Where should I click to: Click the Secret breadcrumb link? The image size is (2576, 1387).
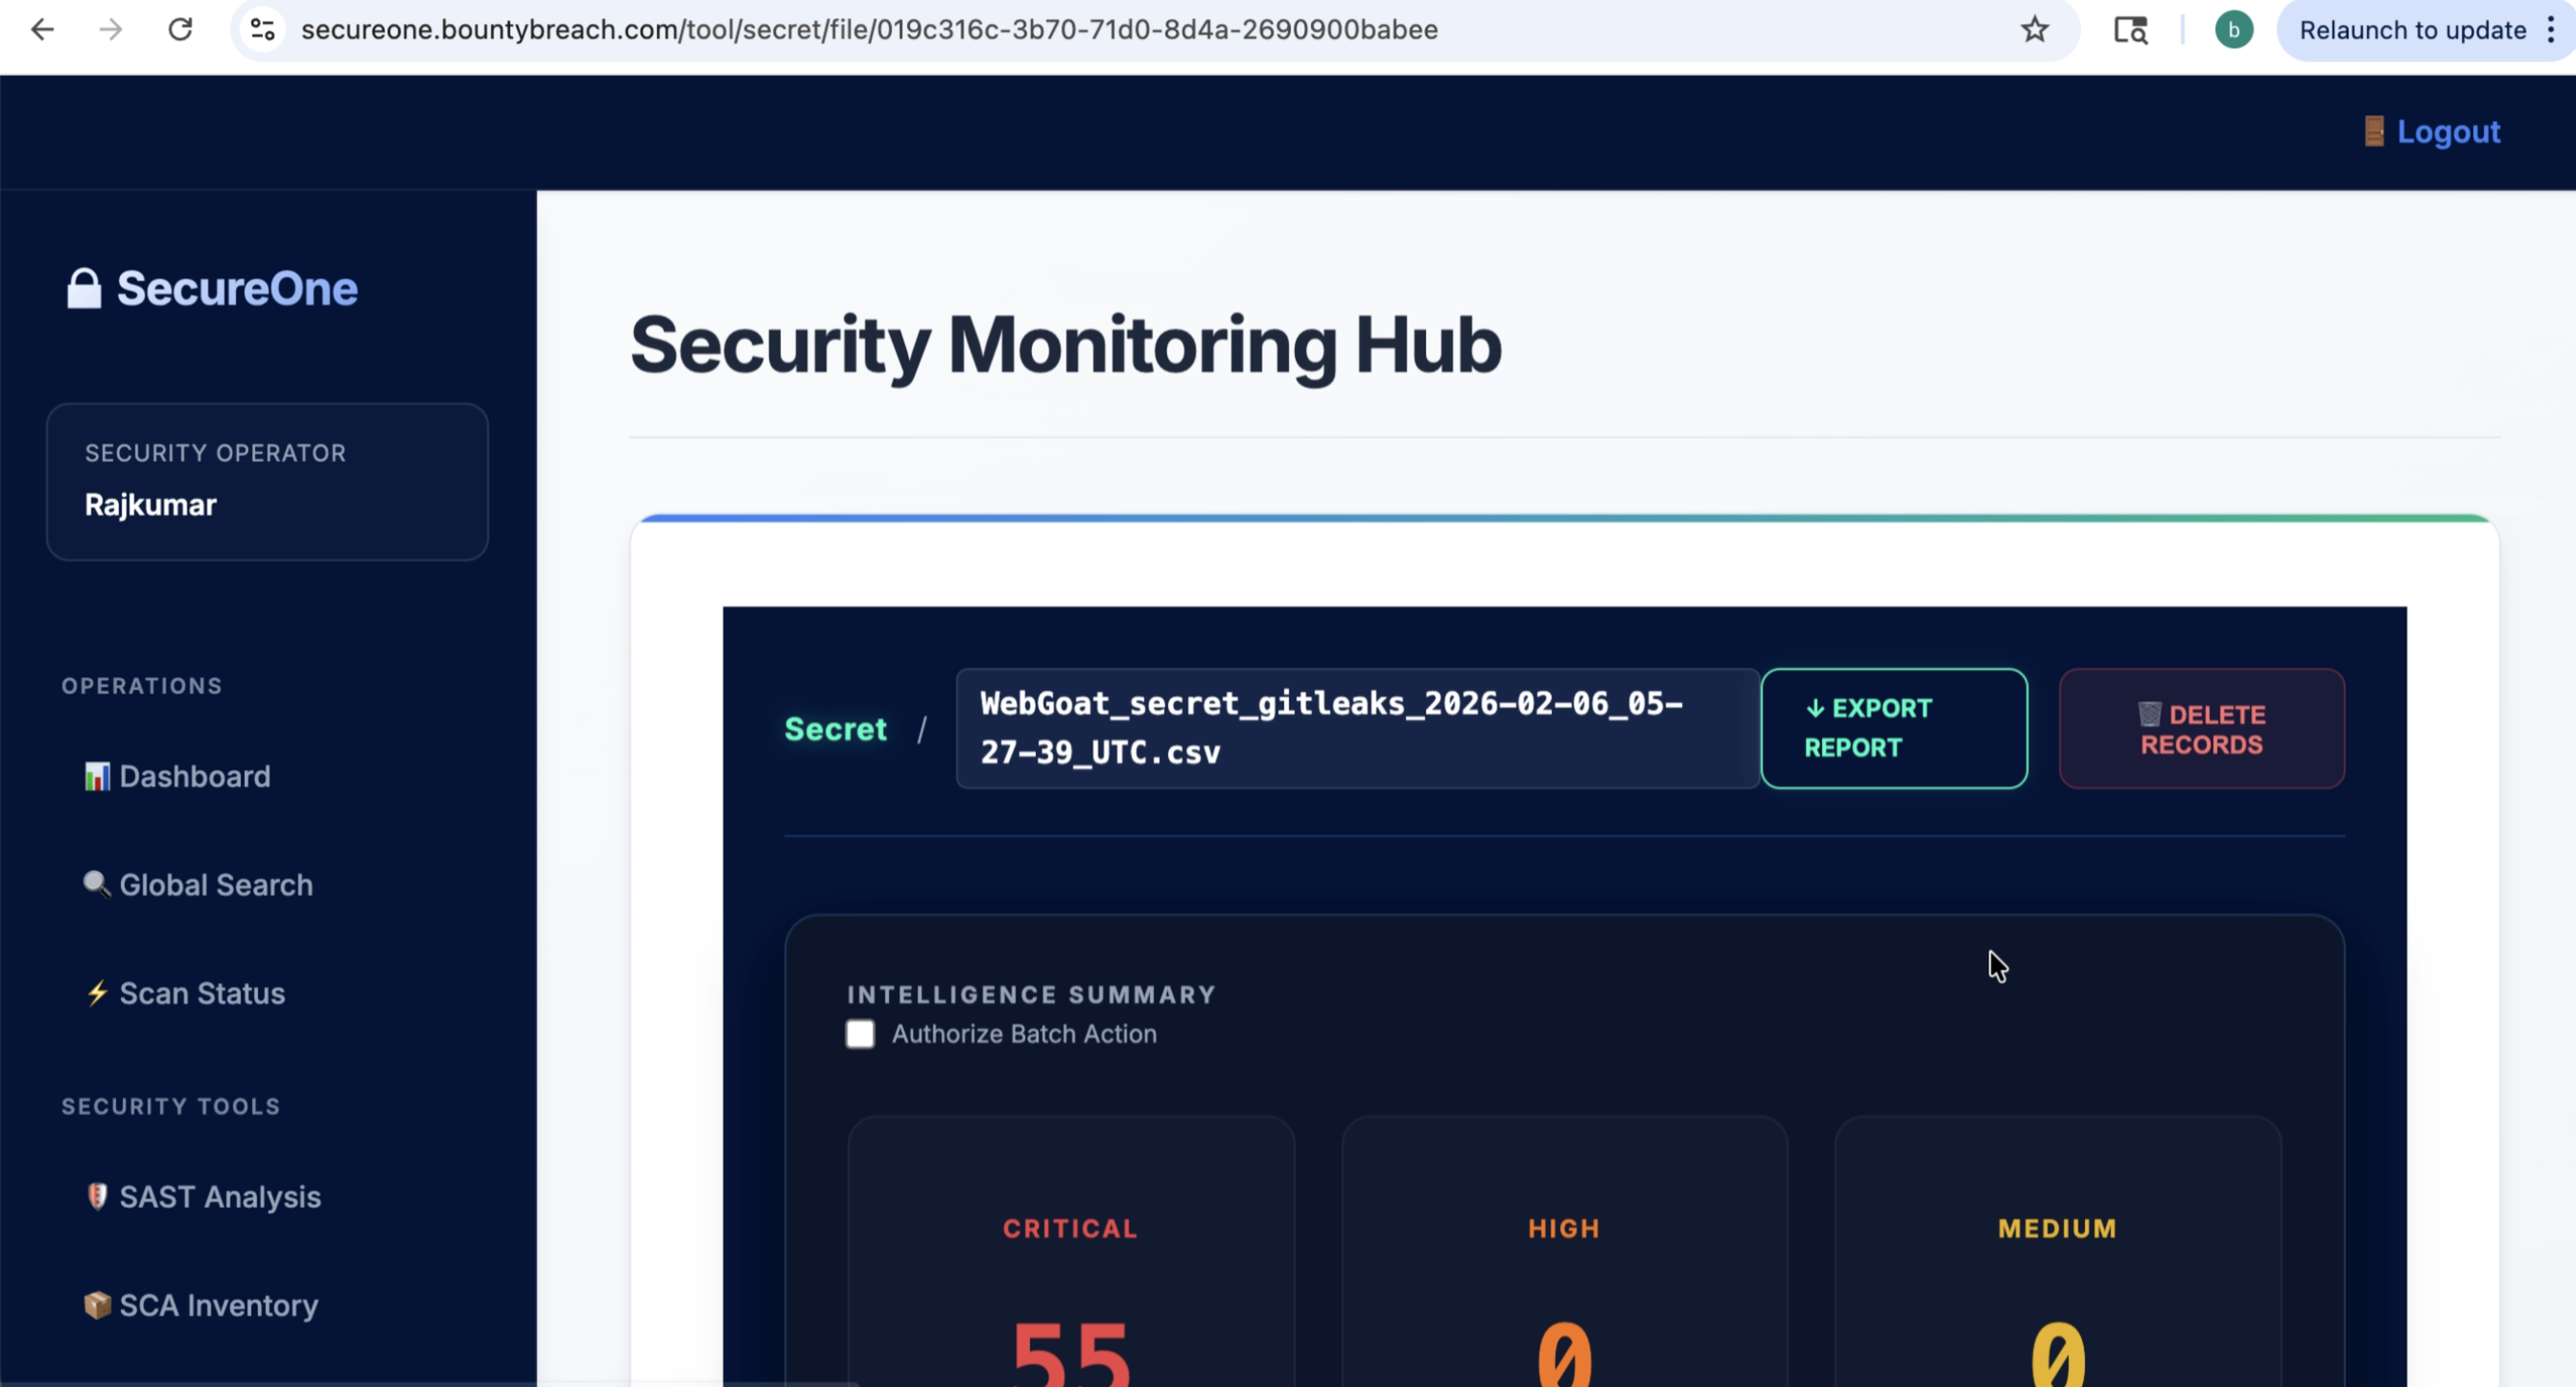click(835, 729)
